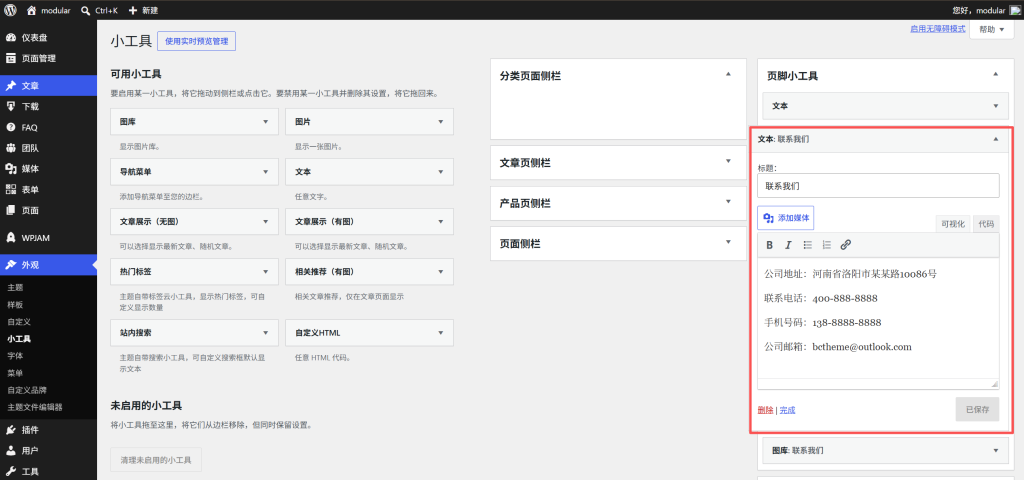Expand the 文章展示（无图） widget

point(266,221)
